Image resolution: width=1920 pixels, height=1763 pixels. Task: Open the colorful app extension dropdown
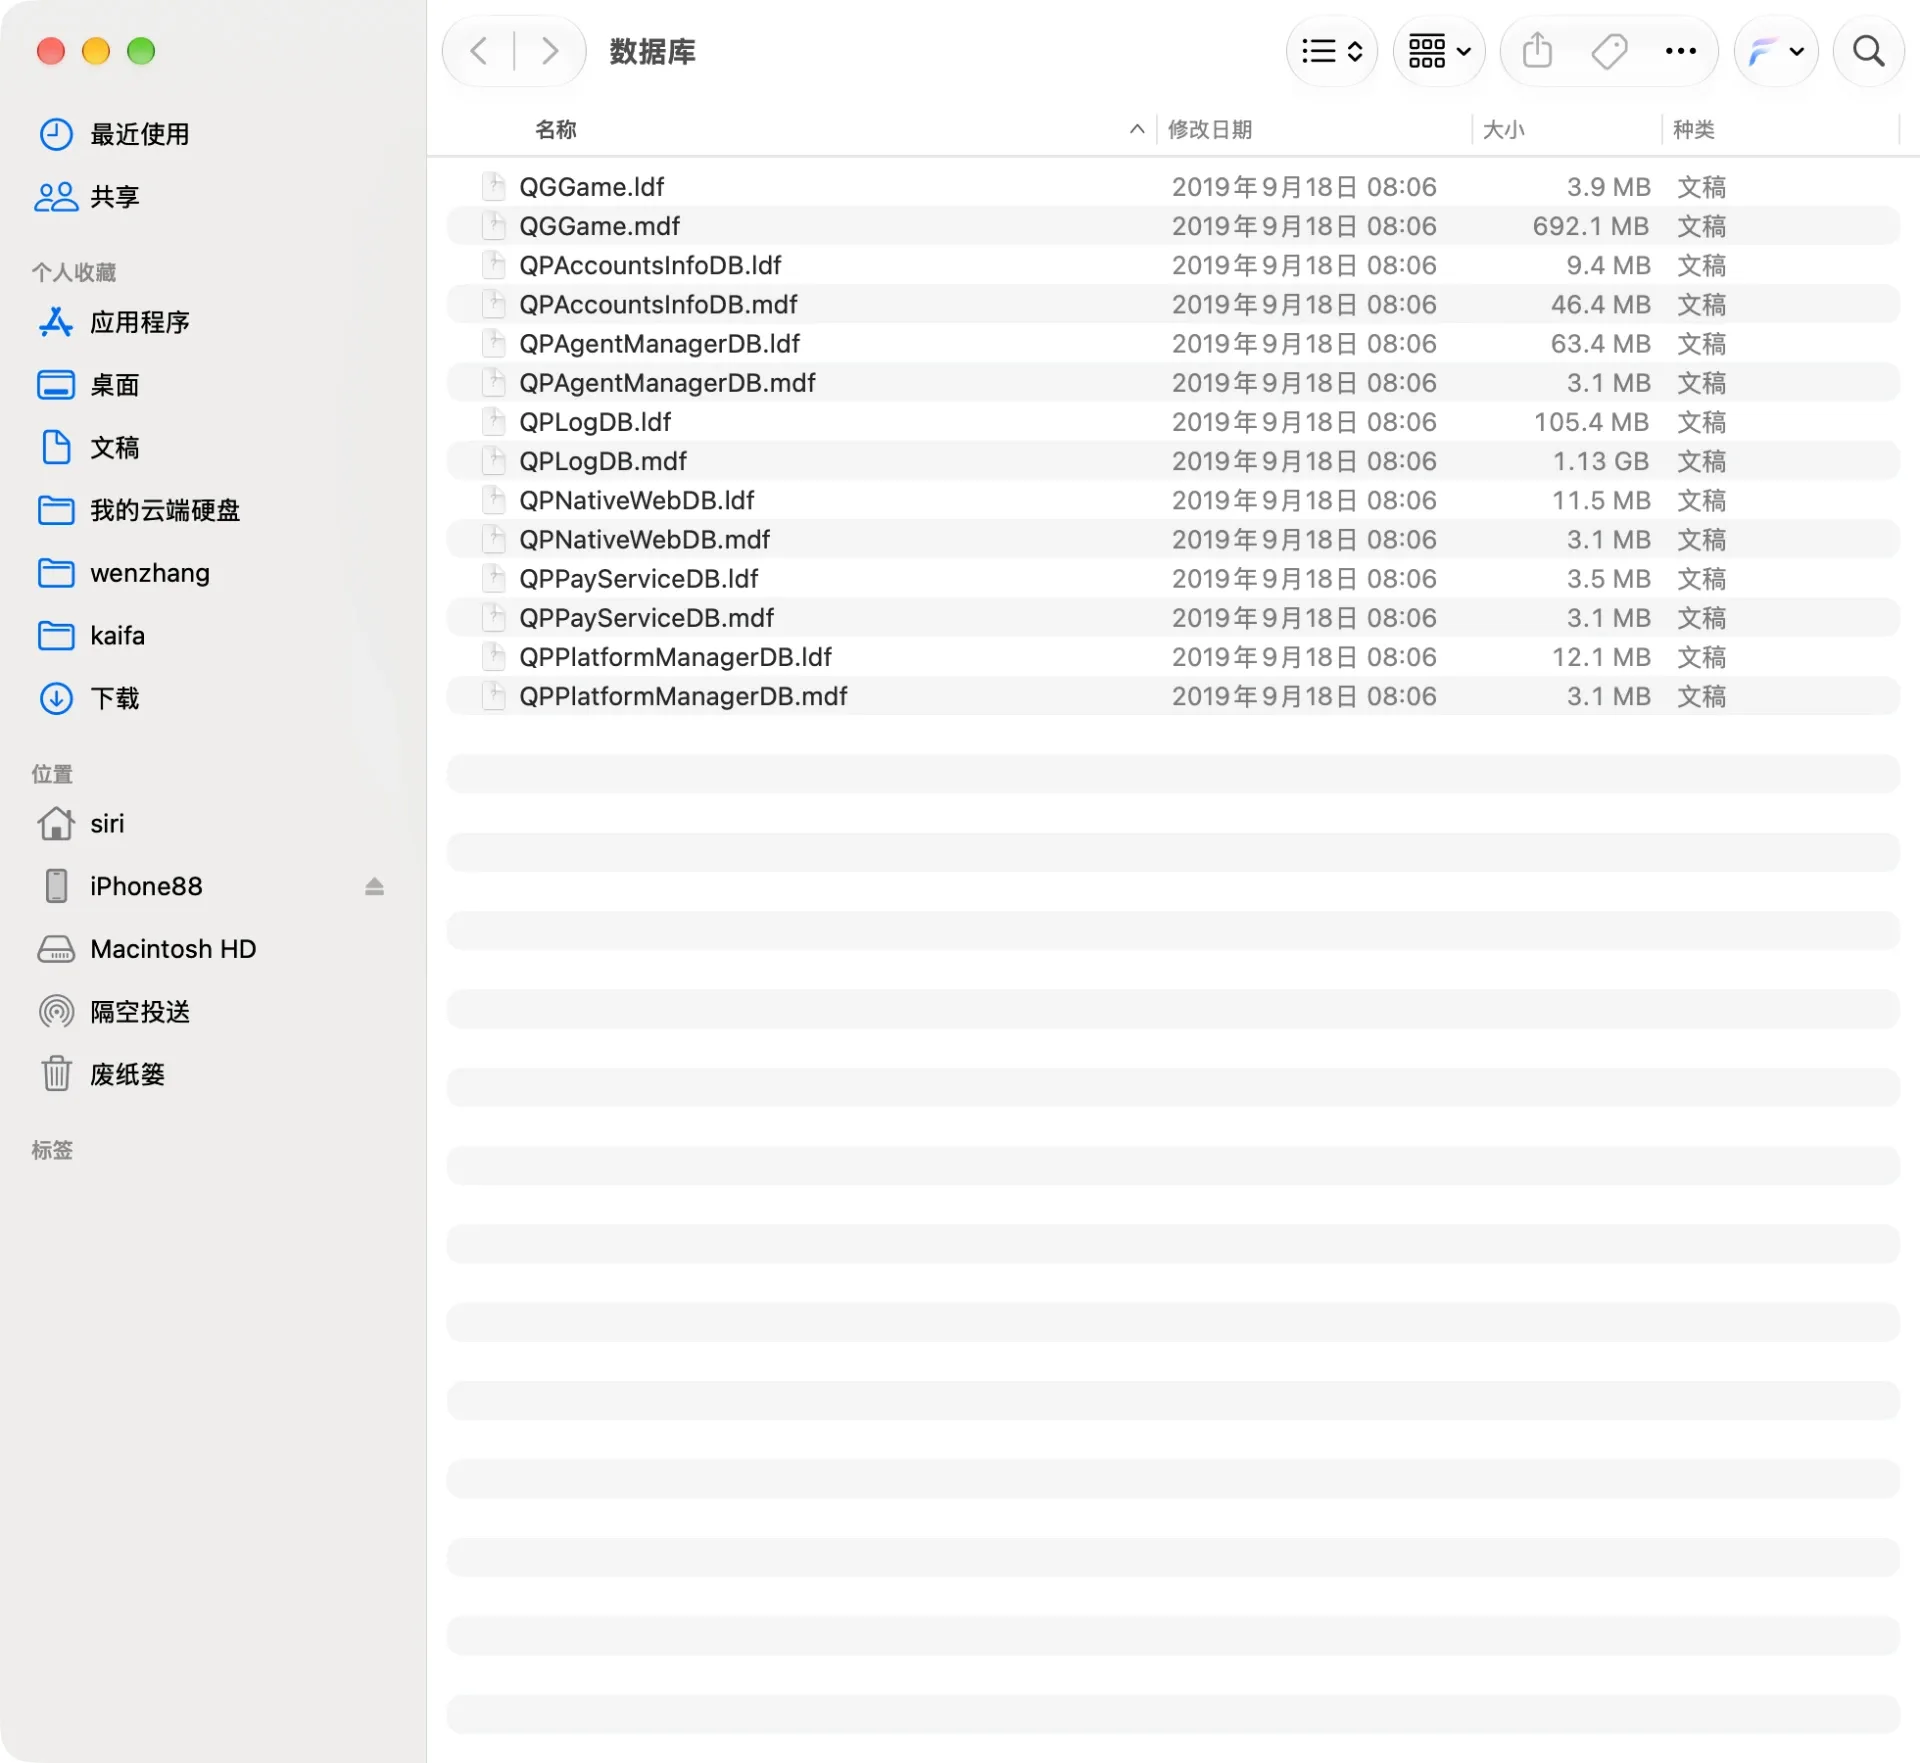click(1775, 51)
